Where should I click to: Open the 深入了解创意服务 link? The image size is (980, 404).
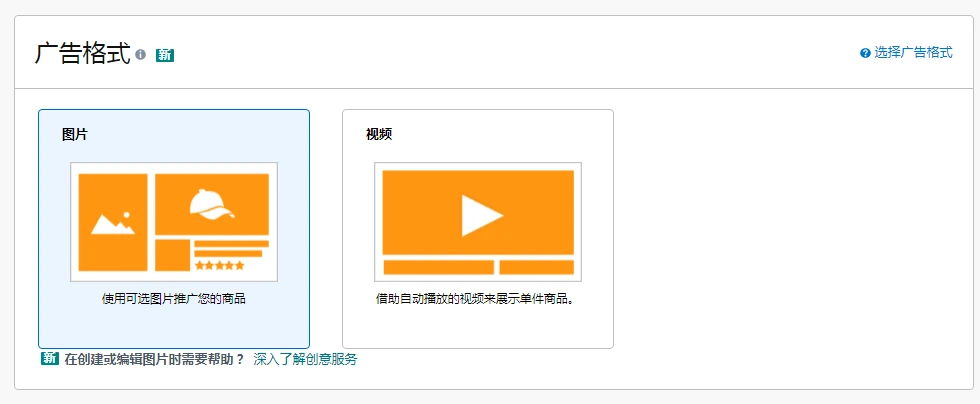pyautogui.click(x=305, y=359)
